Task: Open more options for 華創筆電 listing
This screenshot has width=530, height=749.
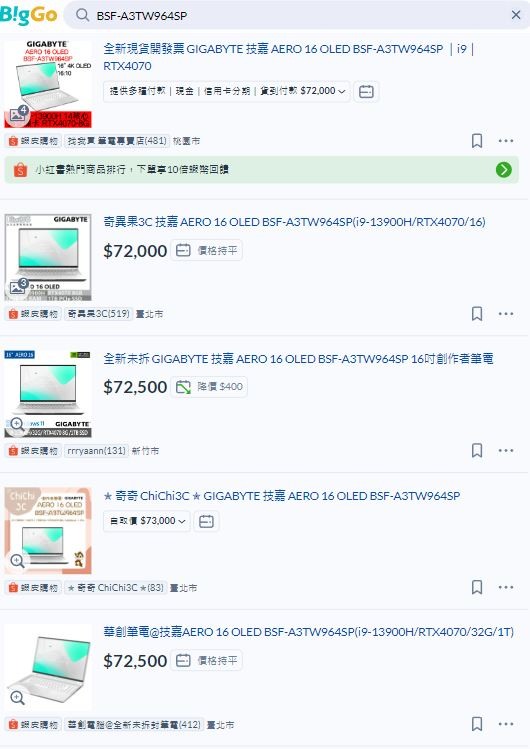Action: tap(506, 724)
